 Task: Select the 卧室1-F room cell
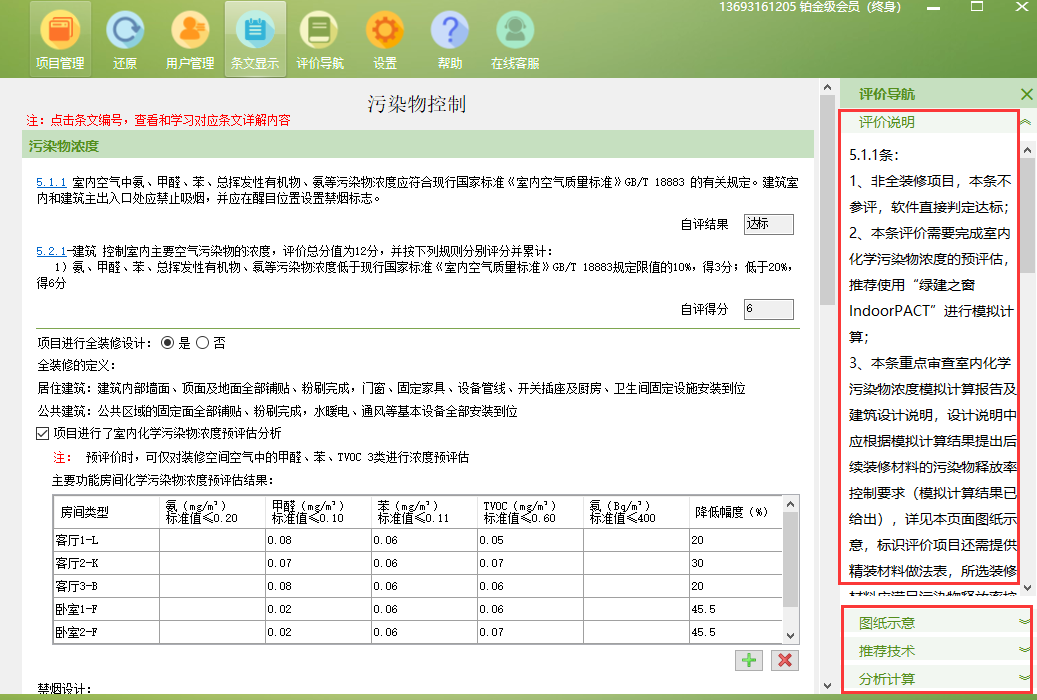[106, 609]
